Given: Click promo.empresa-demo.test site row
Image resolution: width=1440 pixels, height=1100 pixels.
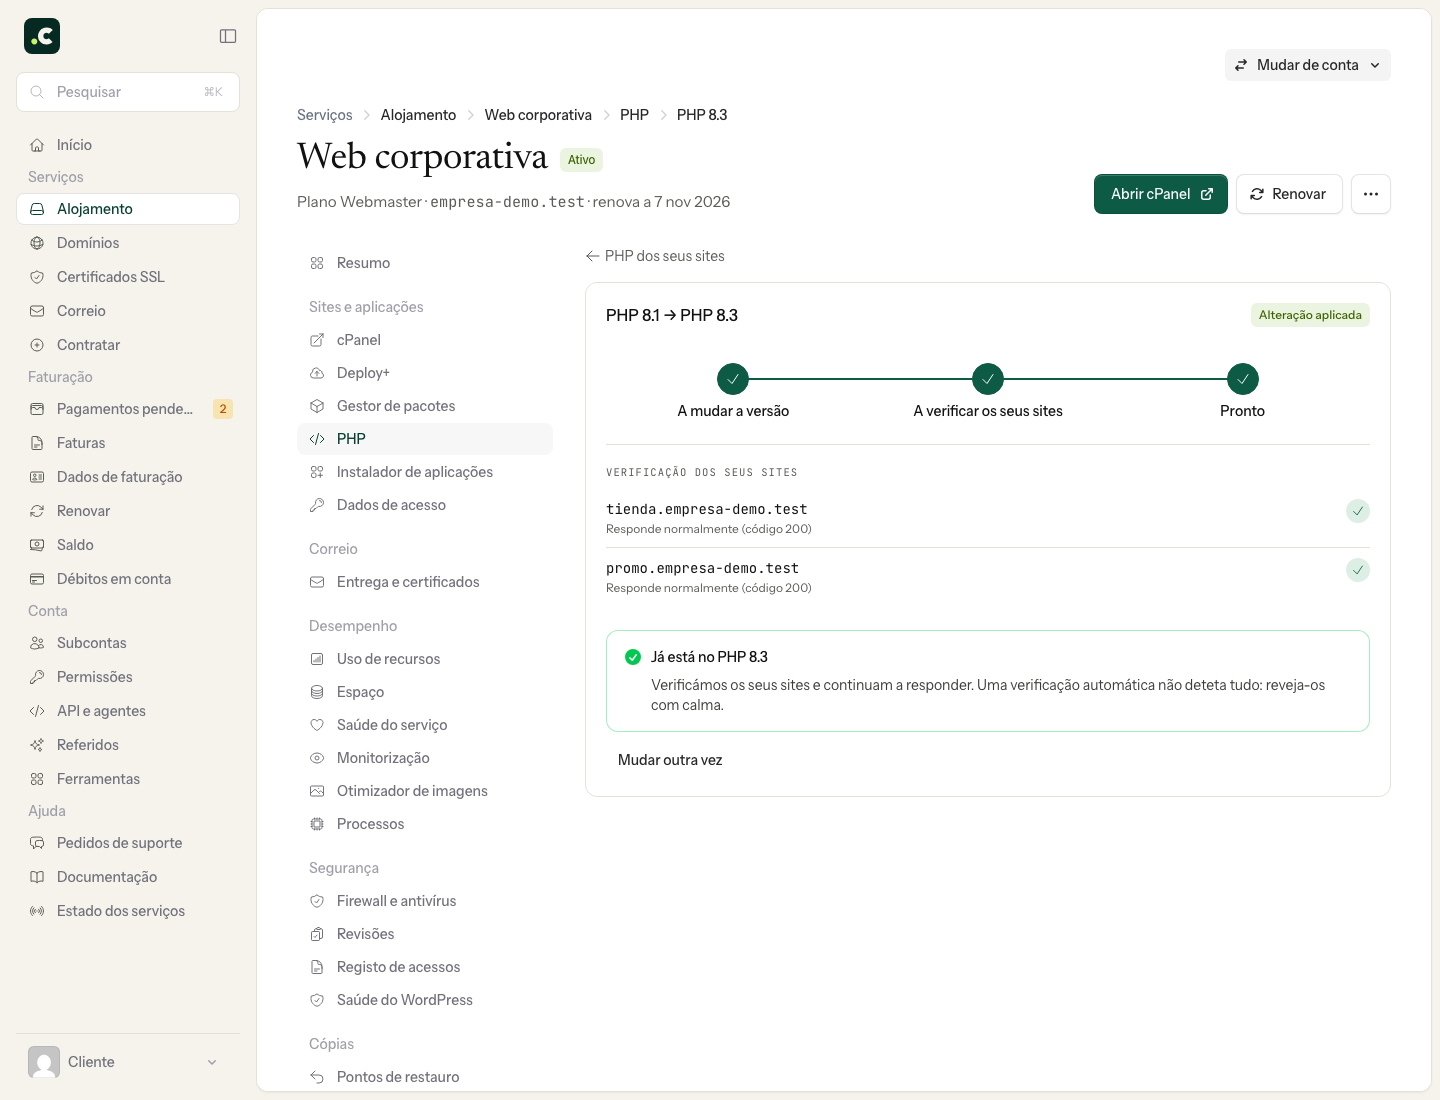Looking at the screenshot, I should tap(988, 577).
